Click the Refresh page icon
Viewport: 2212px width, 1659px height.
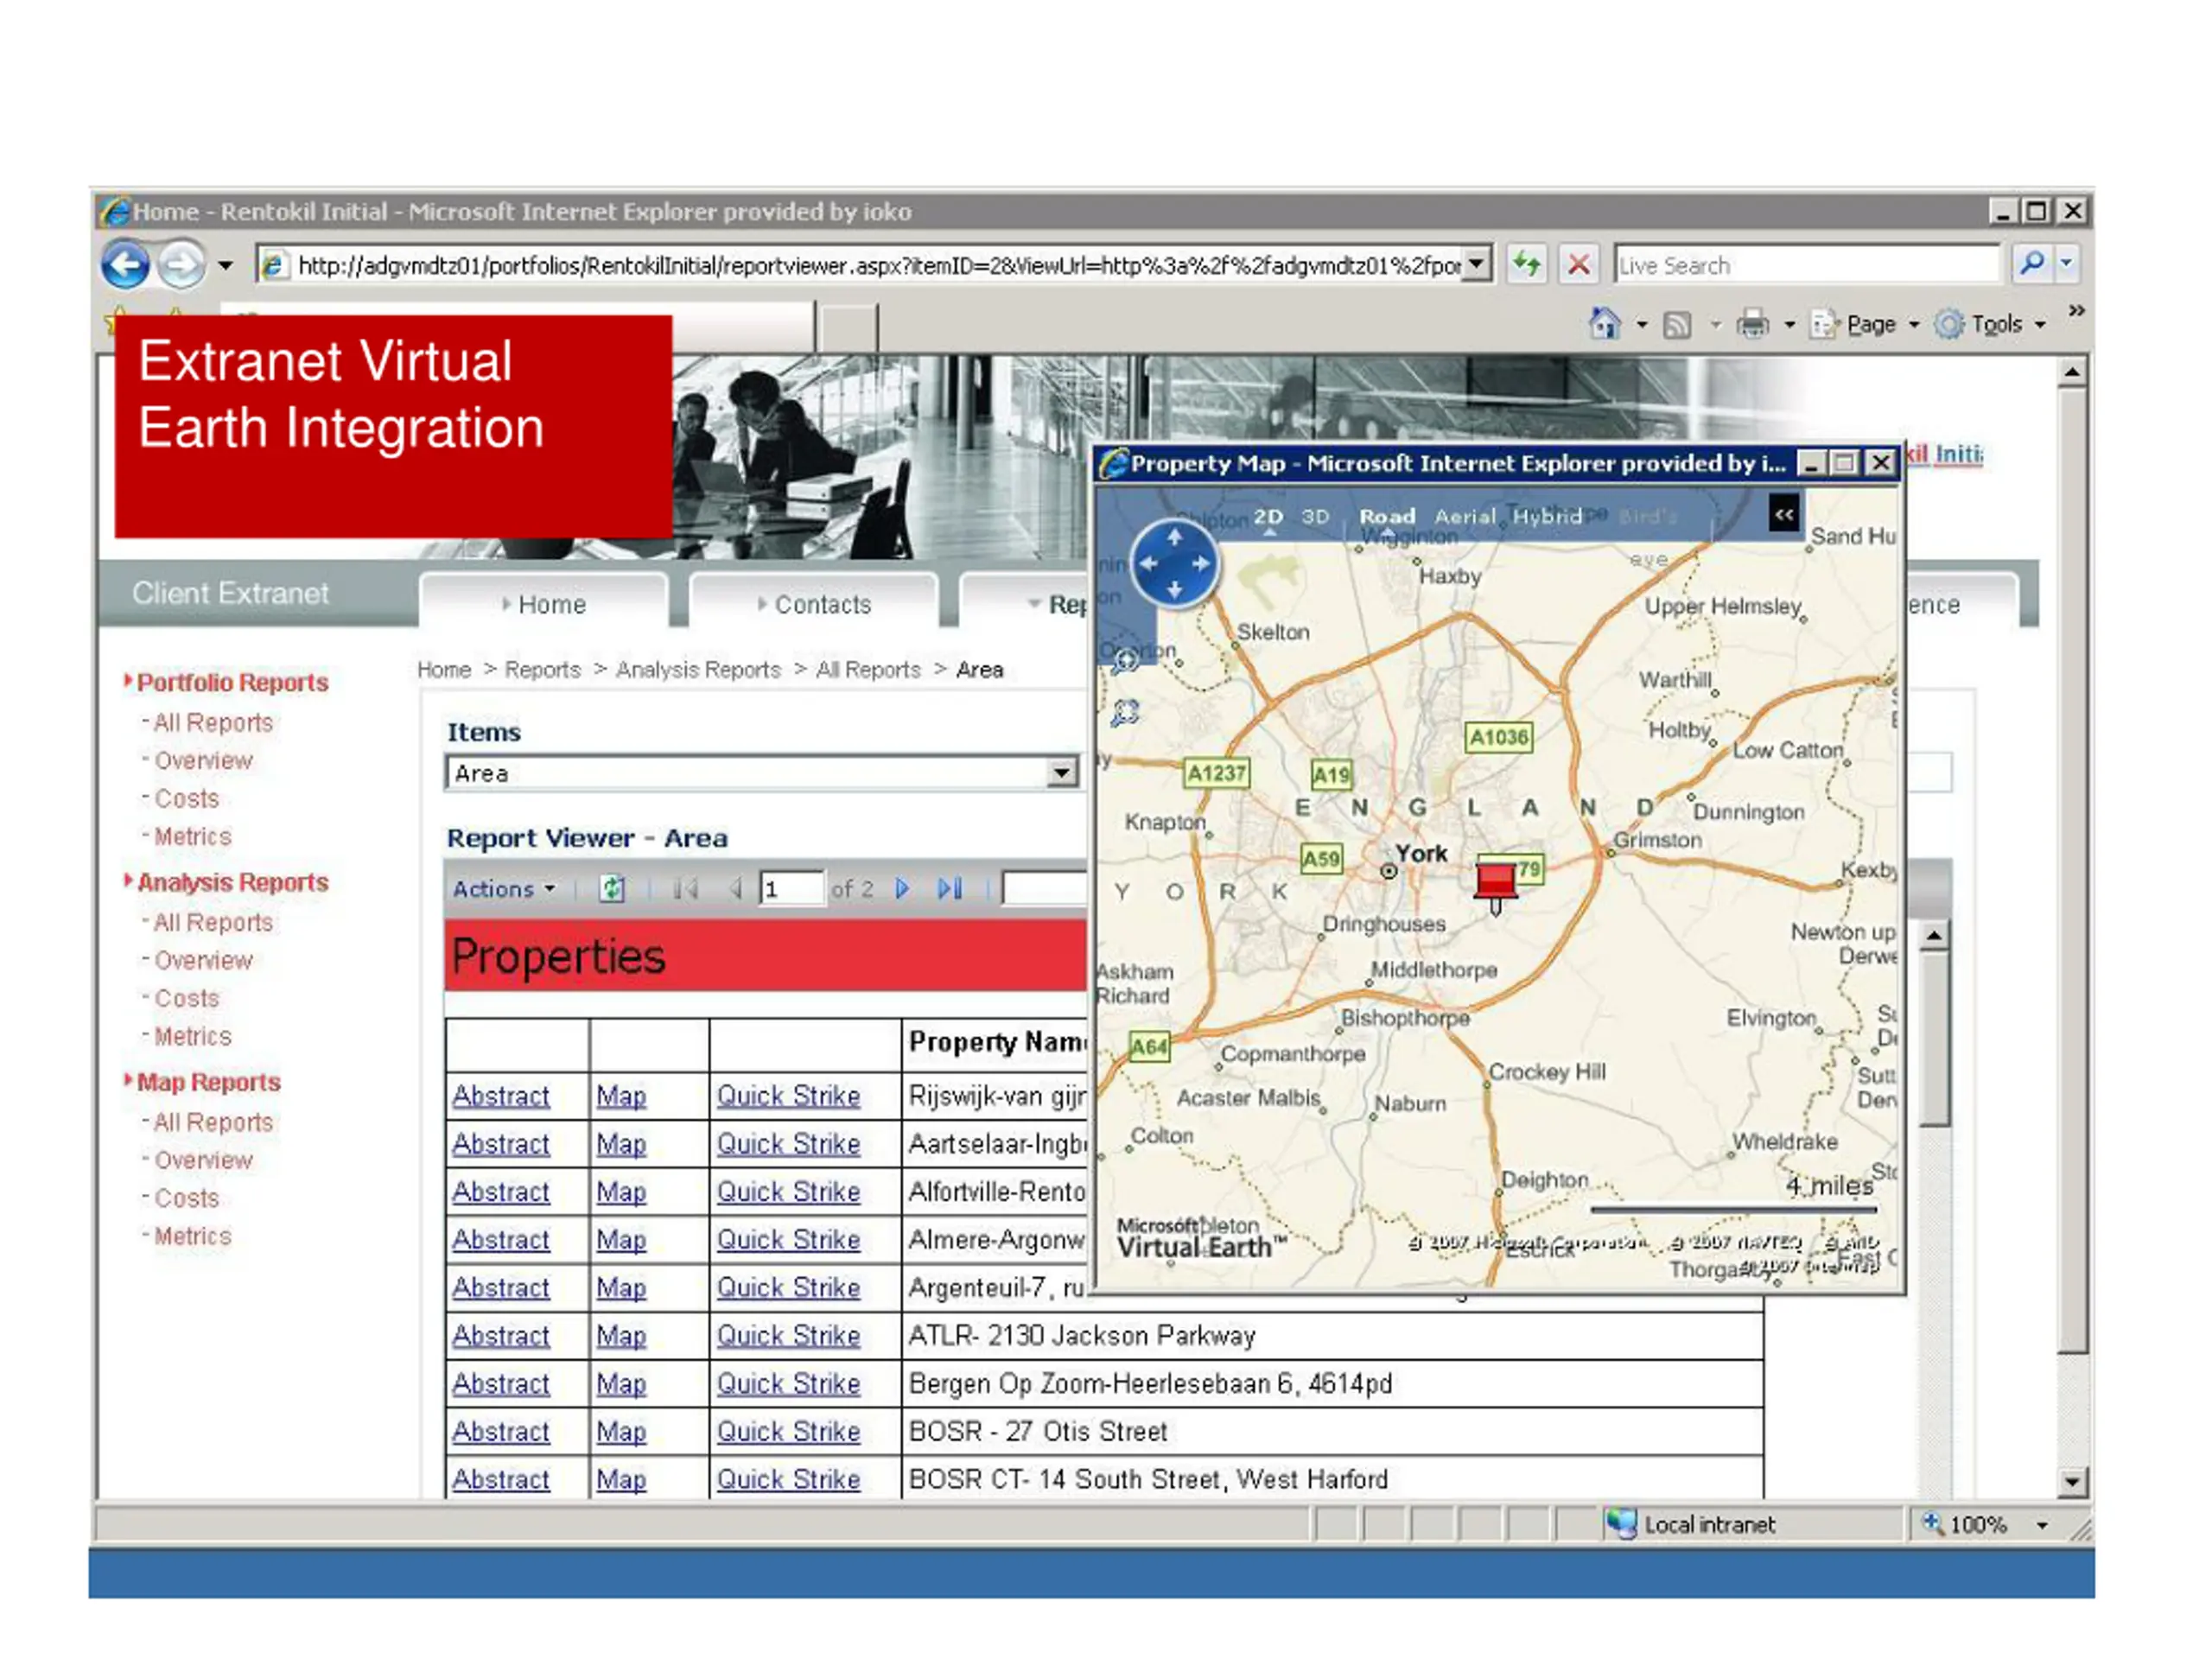[x=1526, y=265]
